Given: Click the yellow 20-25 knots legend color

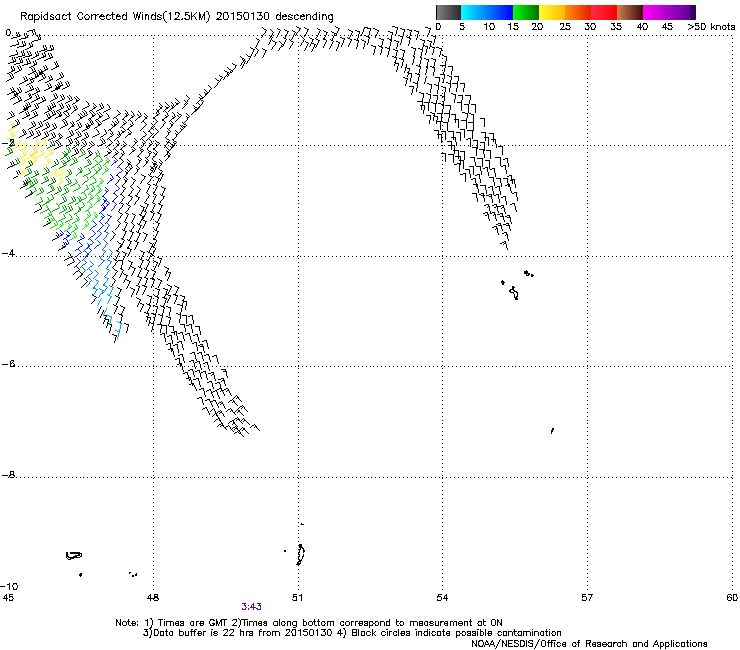Looking at the screenshot, I should click(x=552, y=12).
